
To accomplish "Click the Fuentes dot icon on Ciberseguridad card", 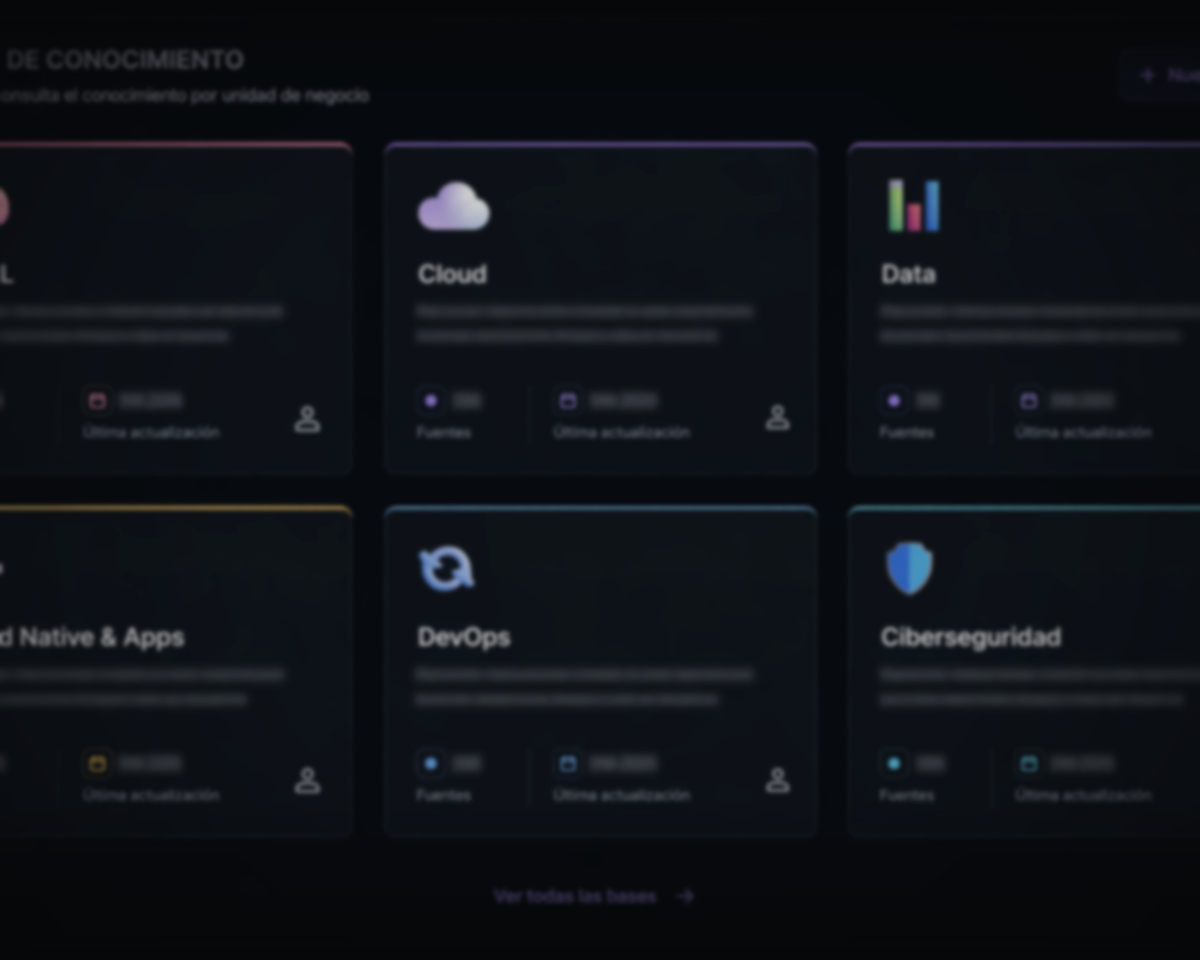I will pyautogui.click(x=894, y=764).
